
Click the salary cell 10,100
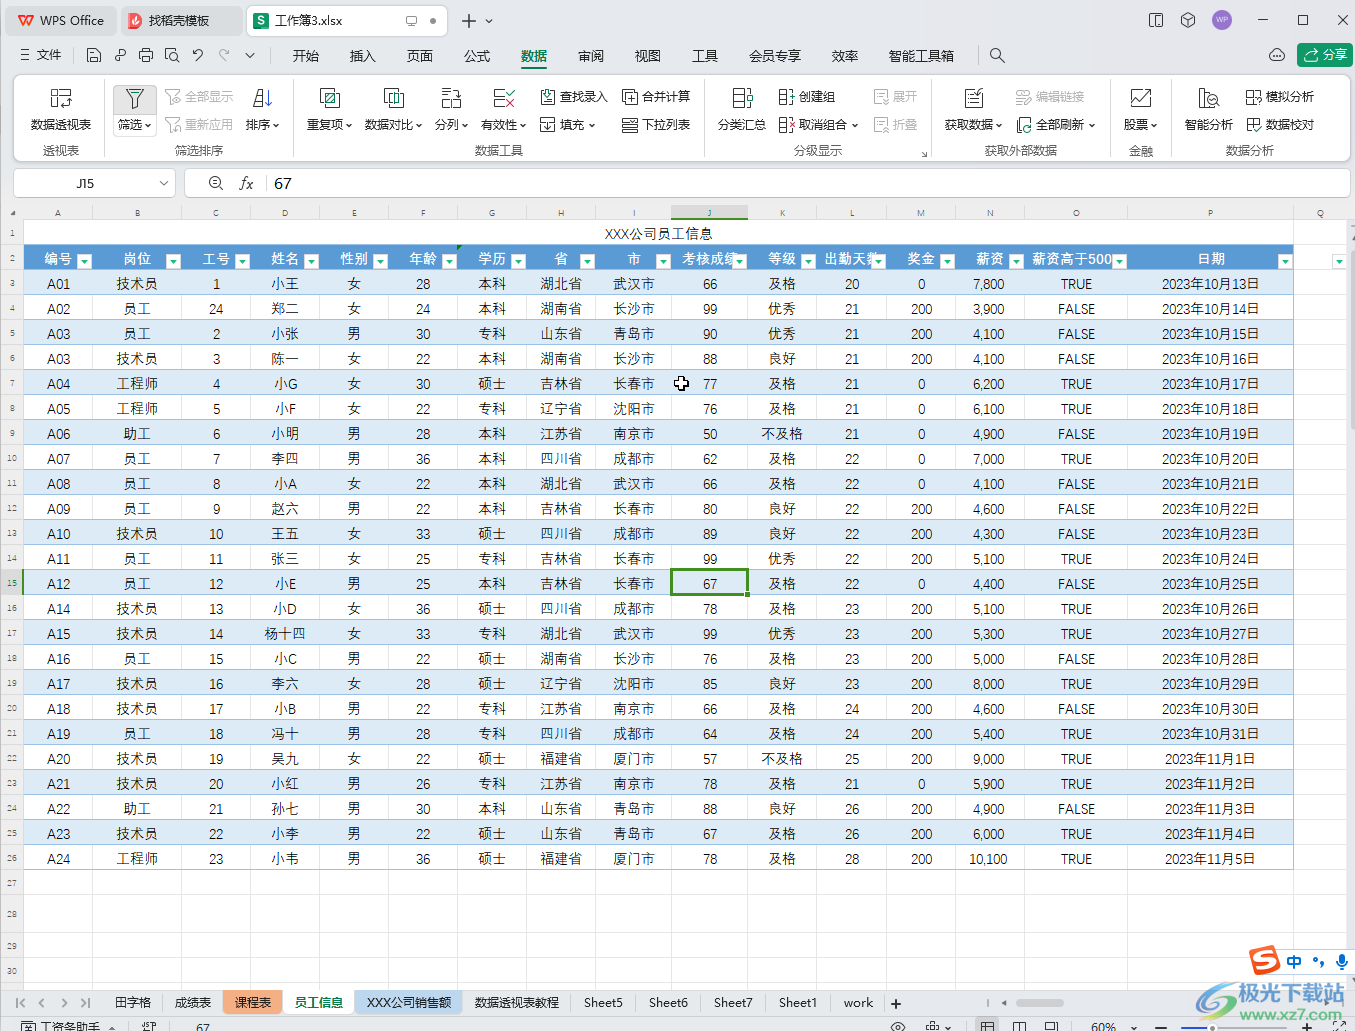point(988,859)
